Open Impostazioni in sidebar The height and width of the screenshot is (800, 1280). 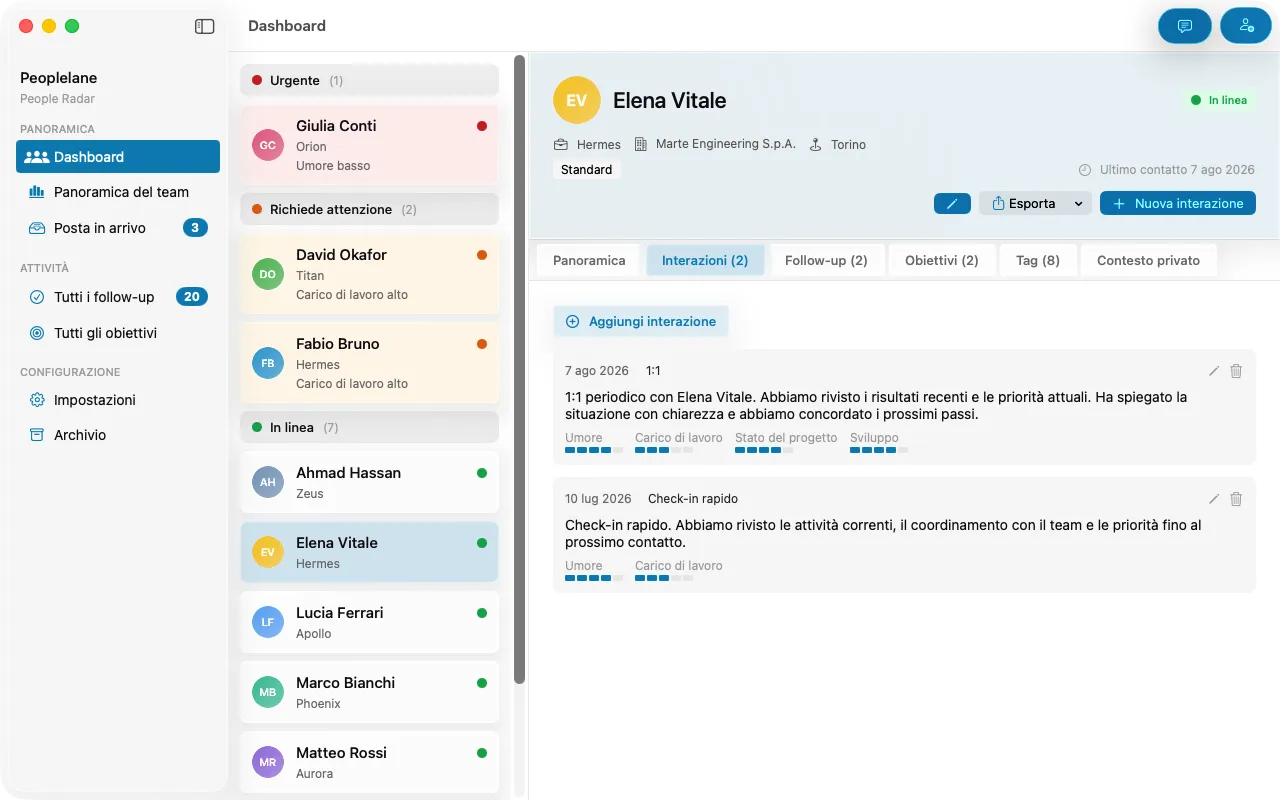click(118, 400)
